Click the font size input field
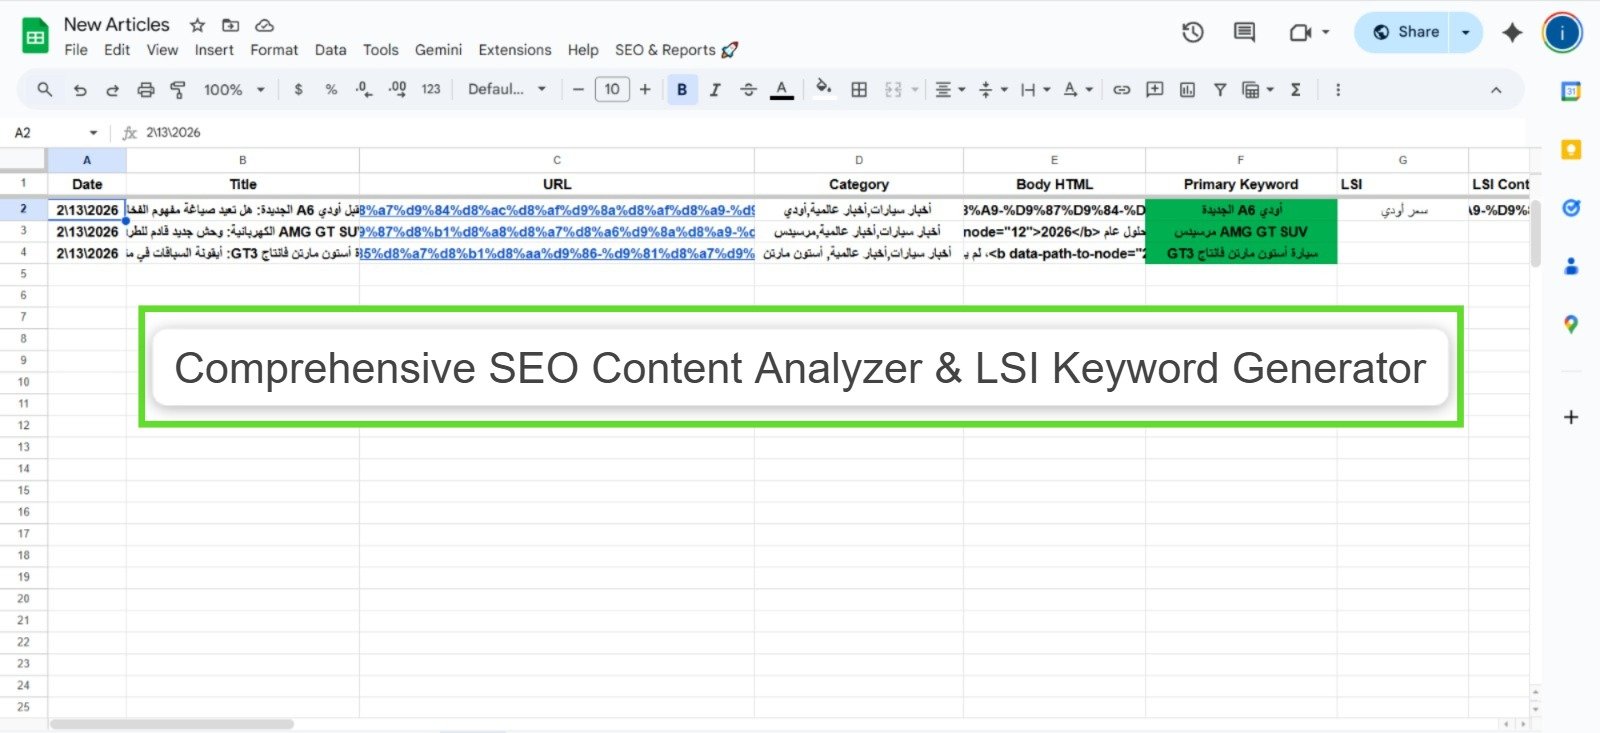Image resolution: width=1600 pixels, height=733 pixels. coord(612,90)
